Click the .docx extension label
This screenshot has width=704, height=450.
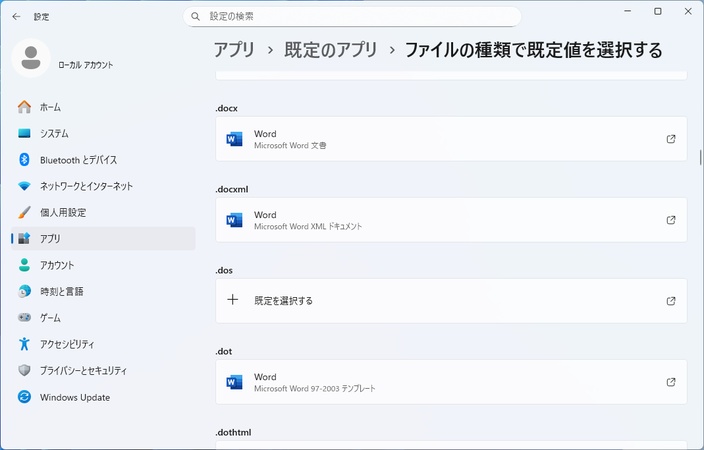tap(227, 108)
